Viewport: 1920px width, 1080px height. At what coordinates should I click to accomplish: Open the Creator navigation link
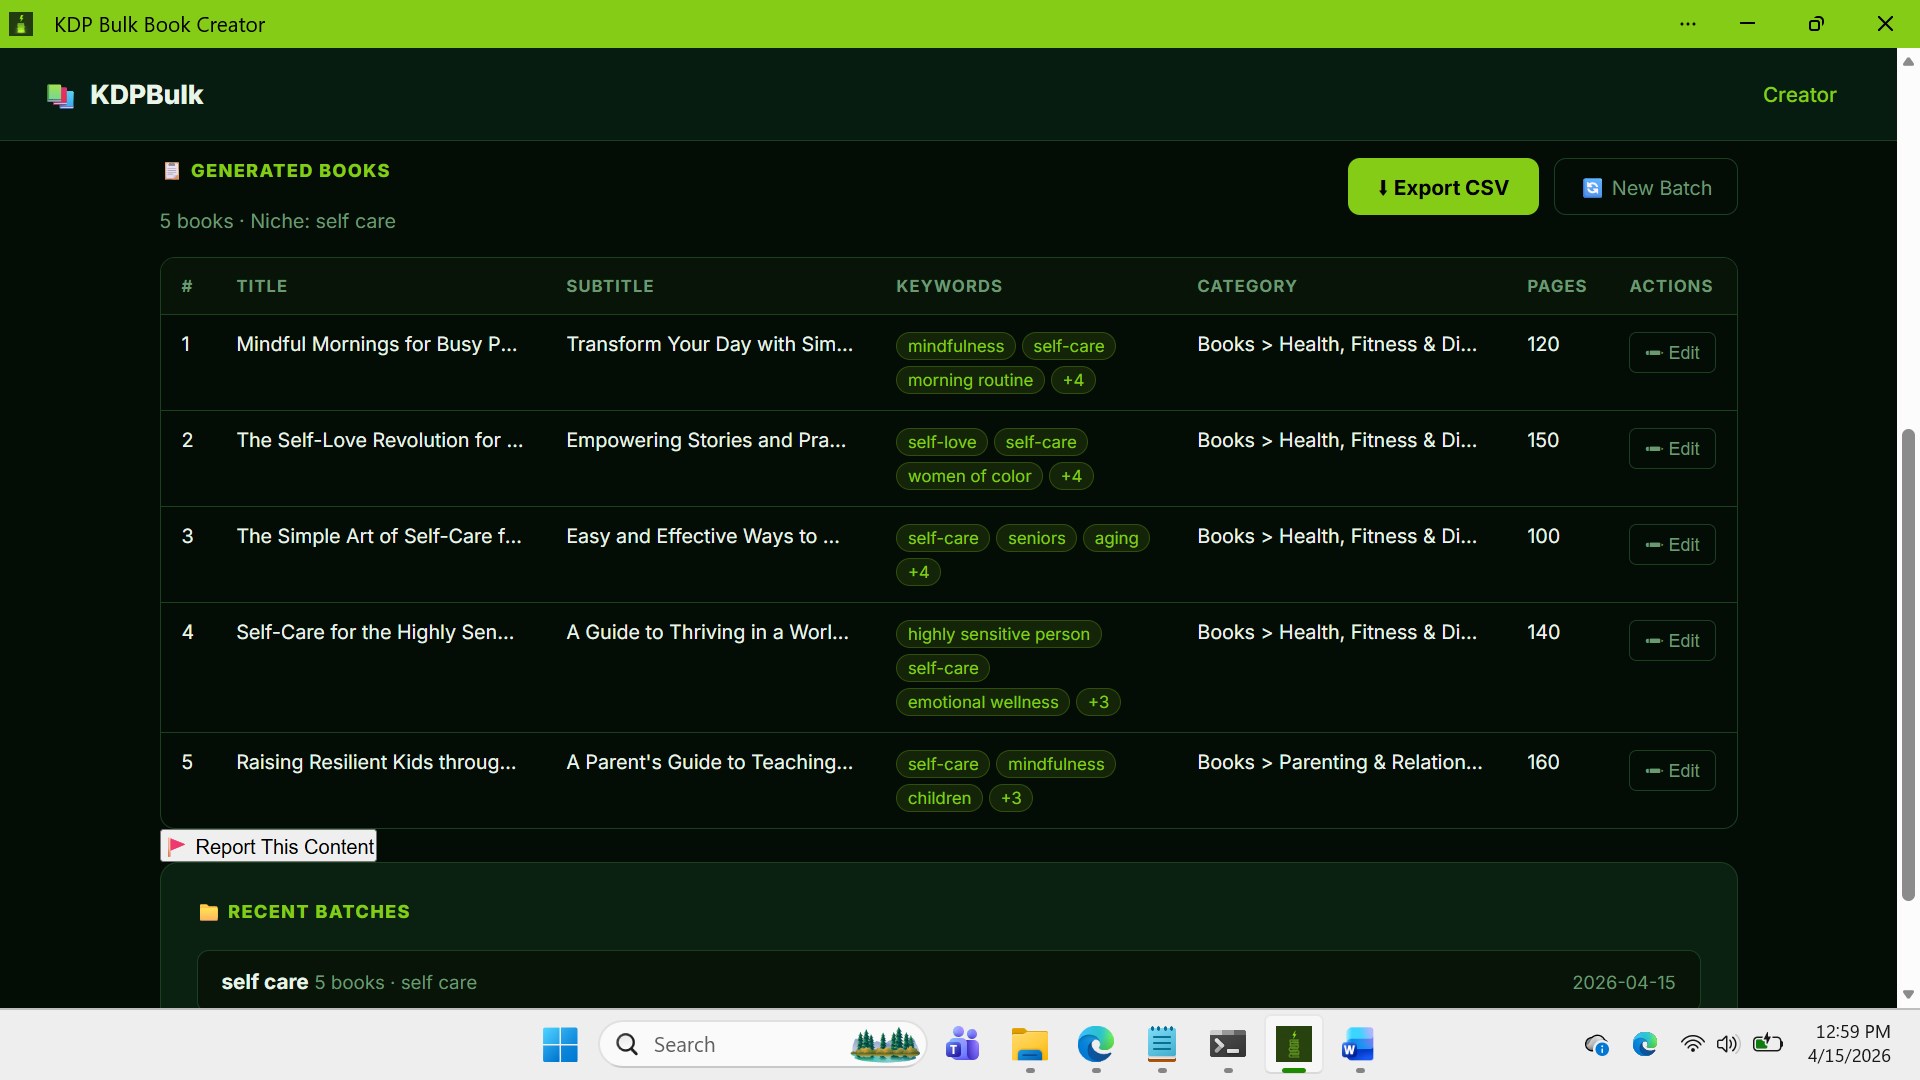click(x=1799, y=95)
